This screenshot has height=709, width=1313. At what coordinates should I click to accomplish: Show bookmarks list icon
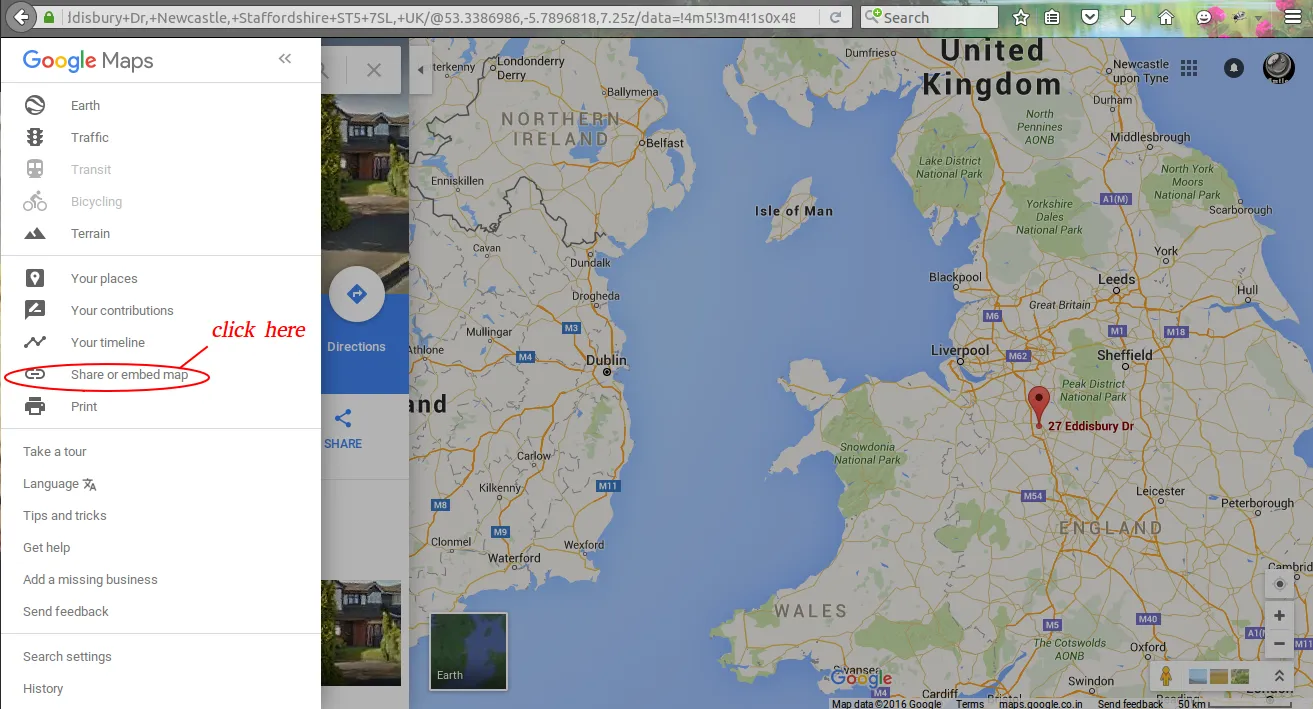click(x=1053, y=17)
